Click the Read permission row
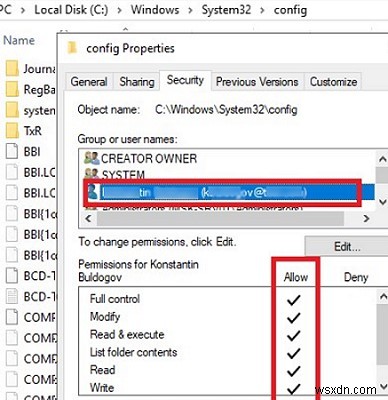The image size is (388, 400). 228,370
